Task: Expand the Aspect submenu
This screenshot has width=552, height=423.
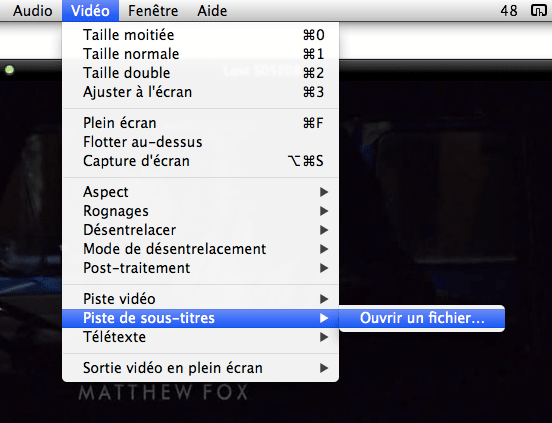Action: pos(200,192)
